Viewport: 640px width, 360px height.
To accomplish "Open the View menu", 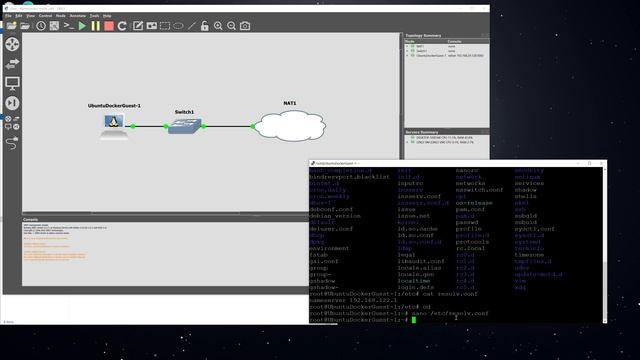I will [x=31, y=16].
